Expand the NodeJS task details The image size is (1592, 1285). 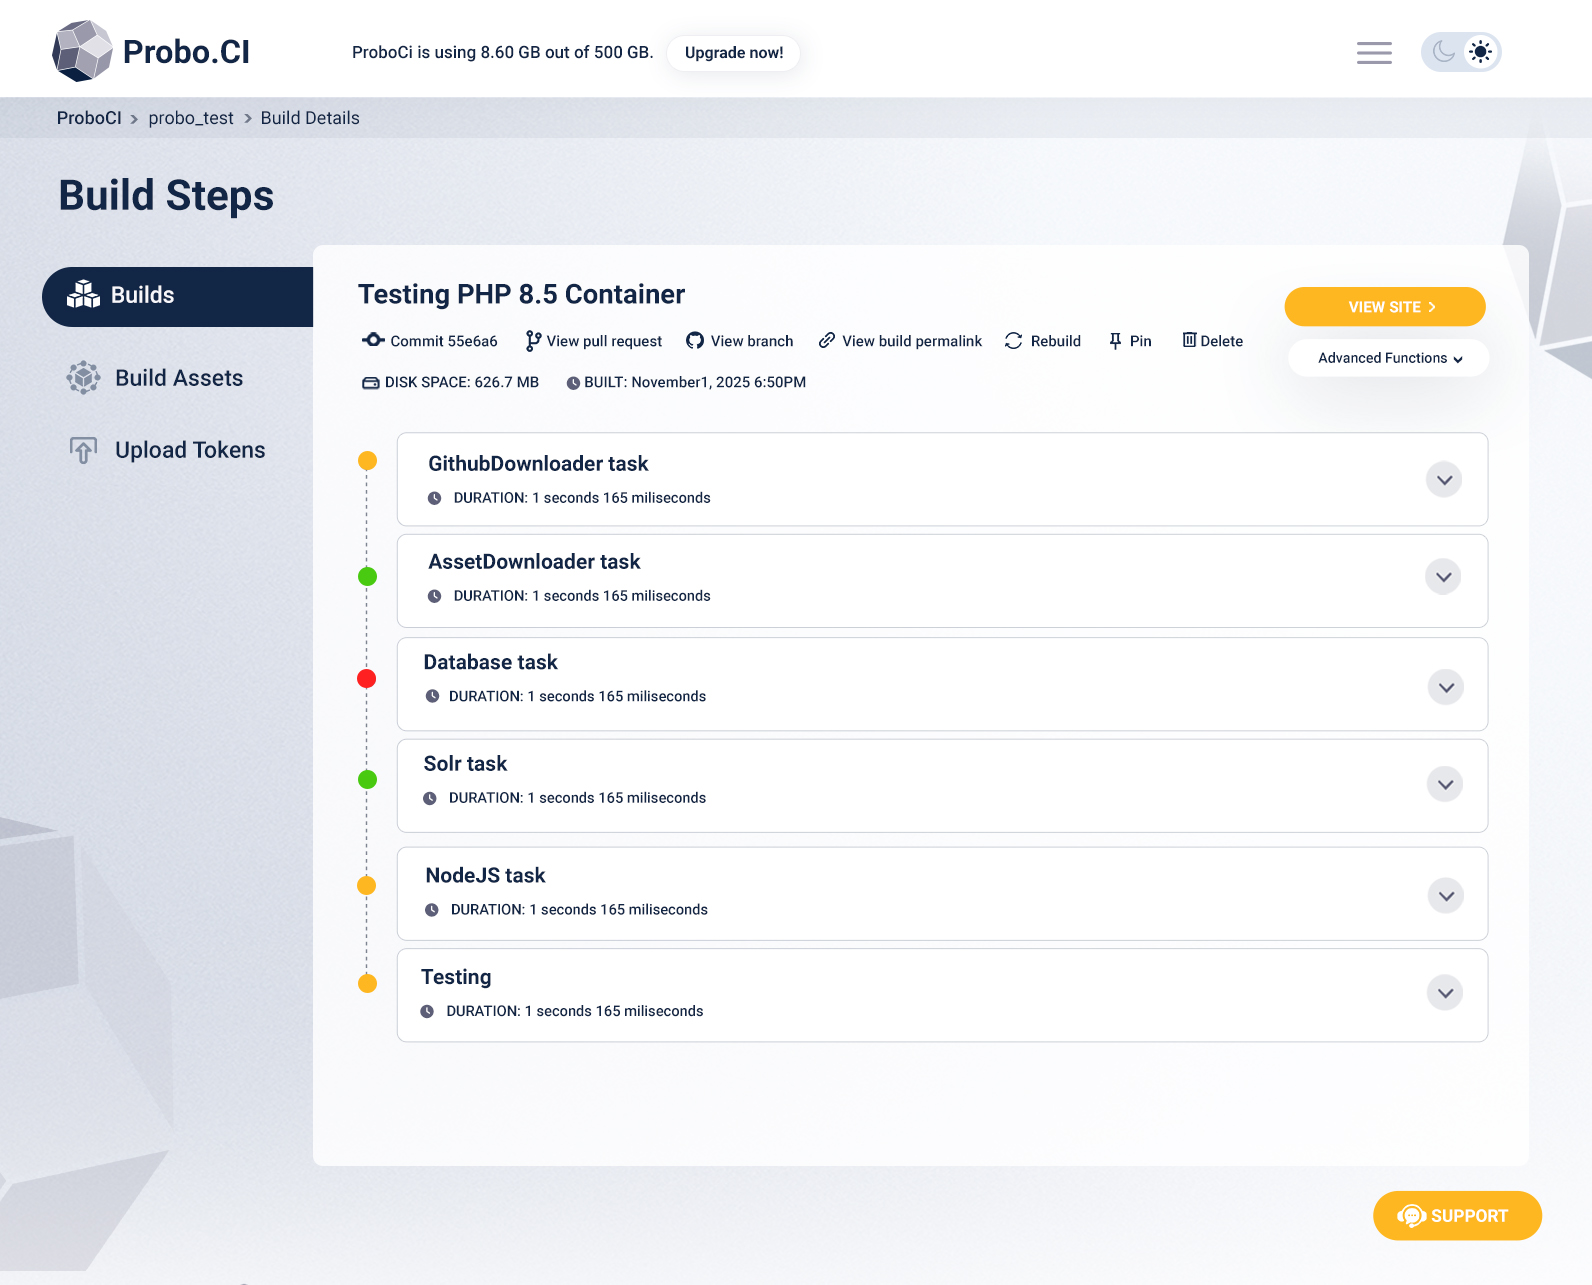[x=1446, y=896]
